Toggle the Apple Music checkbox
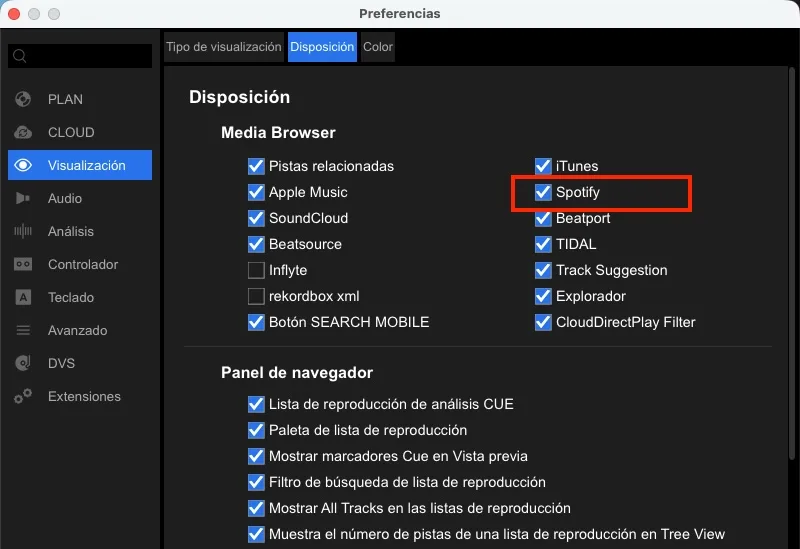800x549 pixels. click(256, 192)
